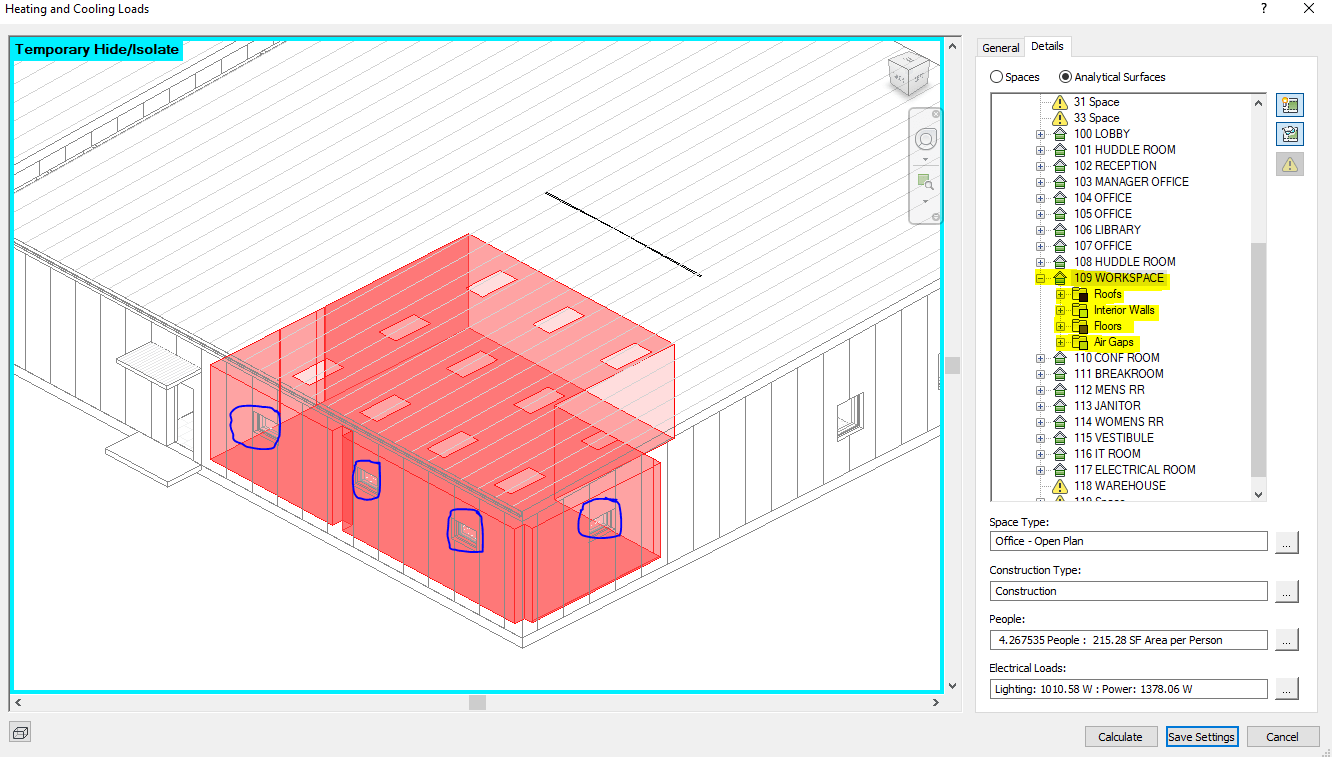Open Full Navigation Wheel dropdown arrow
Image resolution: width=1332 pixels, height=757 pixels.
pos(926,159)
